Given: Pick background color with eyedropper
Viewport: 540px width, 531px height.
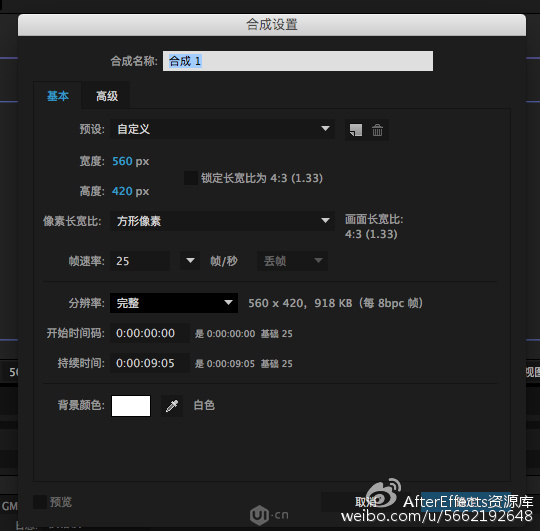Looking at the screenshot, I should click(172, 406).
